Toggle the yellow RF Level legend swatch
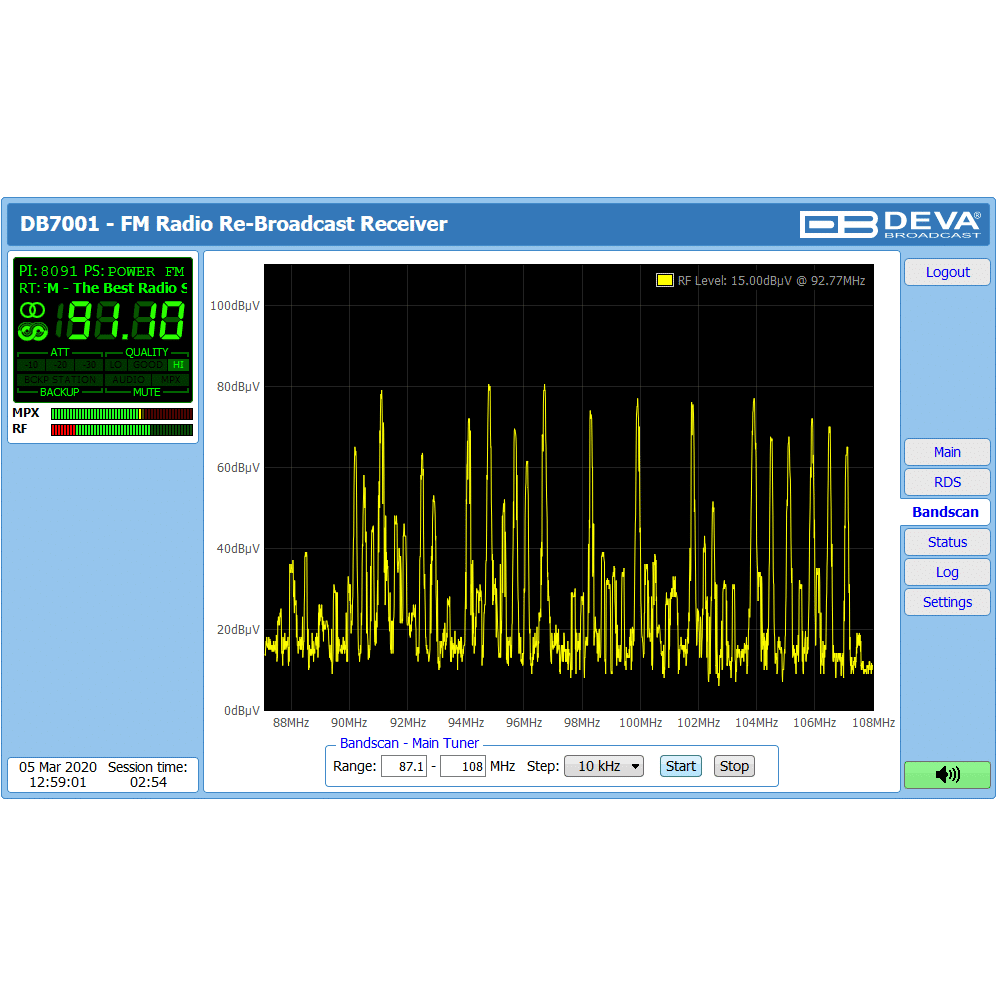This screenshot has height=997, width=997. [x=664, y=280]
